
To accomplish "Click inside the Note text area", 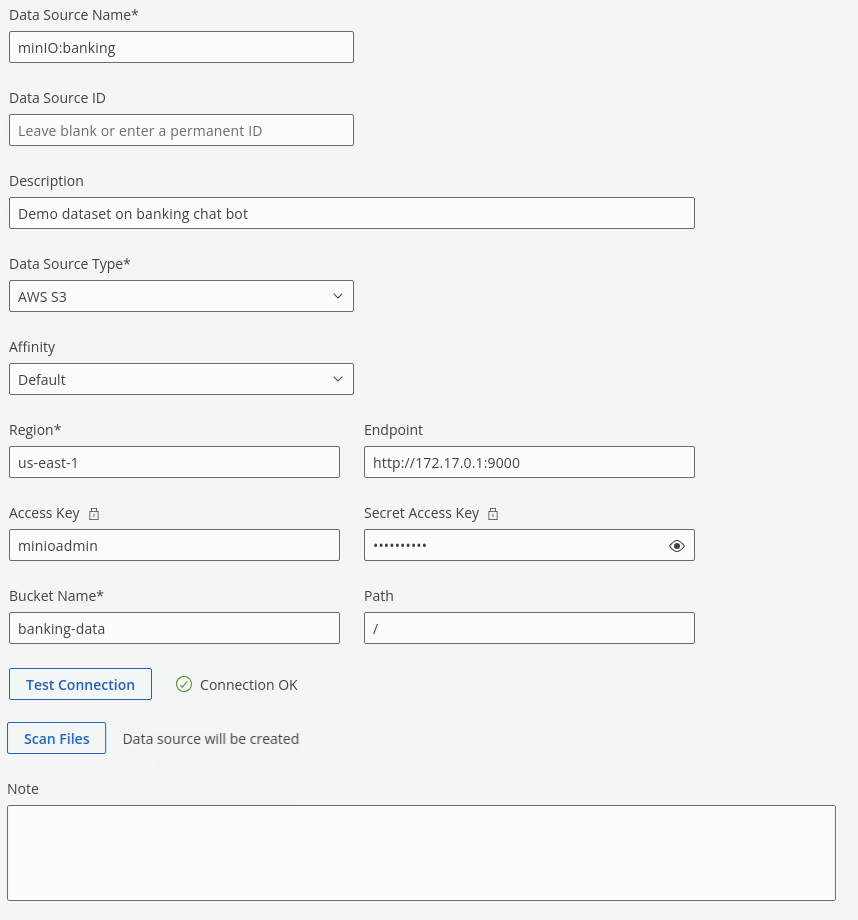I will tap(420, 852).
